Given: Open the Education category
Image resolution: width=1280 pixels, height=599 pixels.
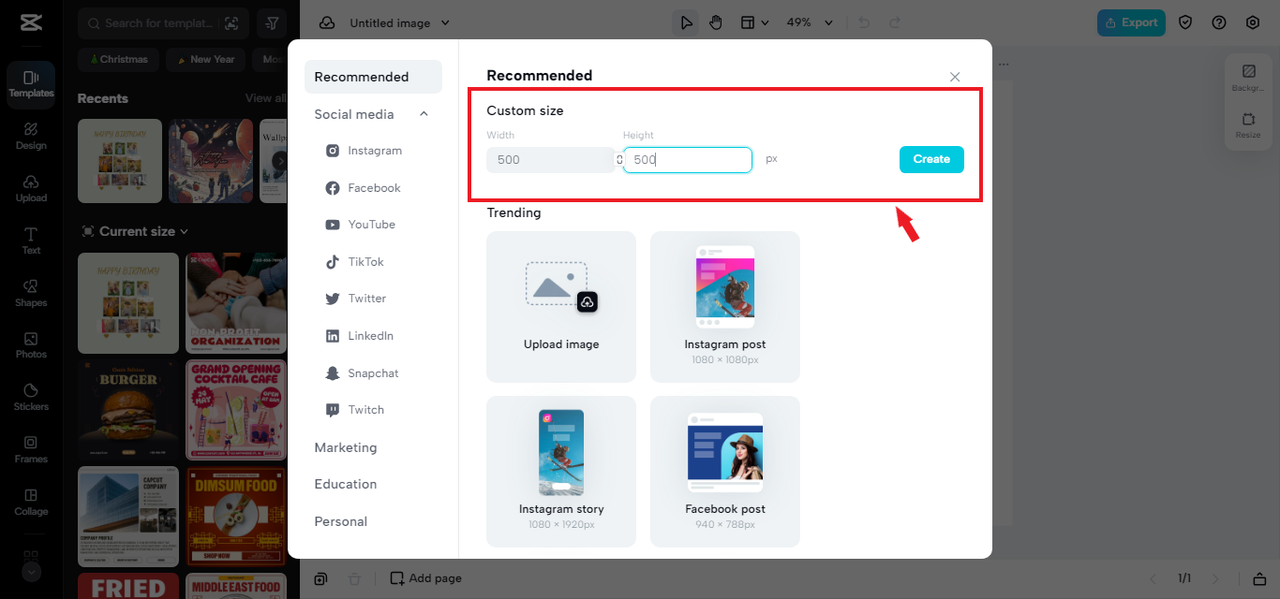Looking at the screenshot, I should (346, 484).
